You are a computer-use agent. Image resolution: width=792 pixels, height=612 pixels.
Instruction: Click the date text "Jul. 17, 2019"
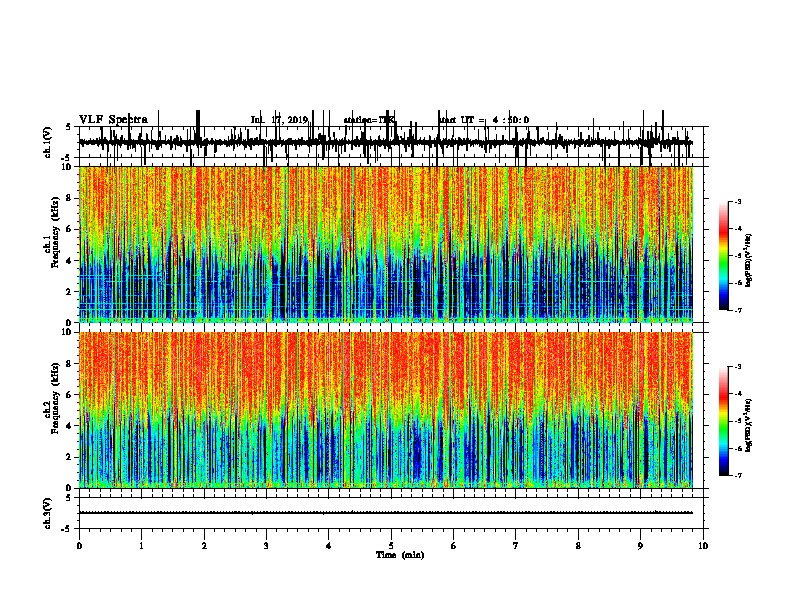279,120
